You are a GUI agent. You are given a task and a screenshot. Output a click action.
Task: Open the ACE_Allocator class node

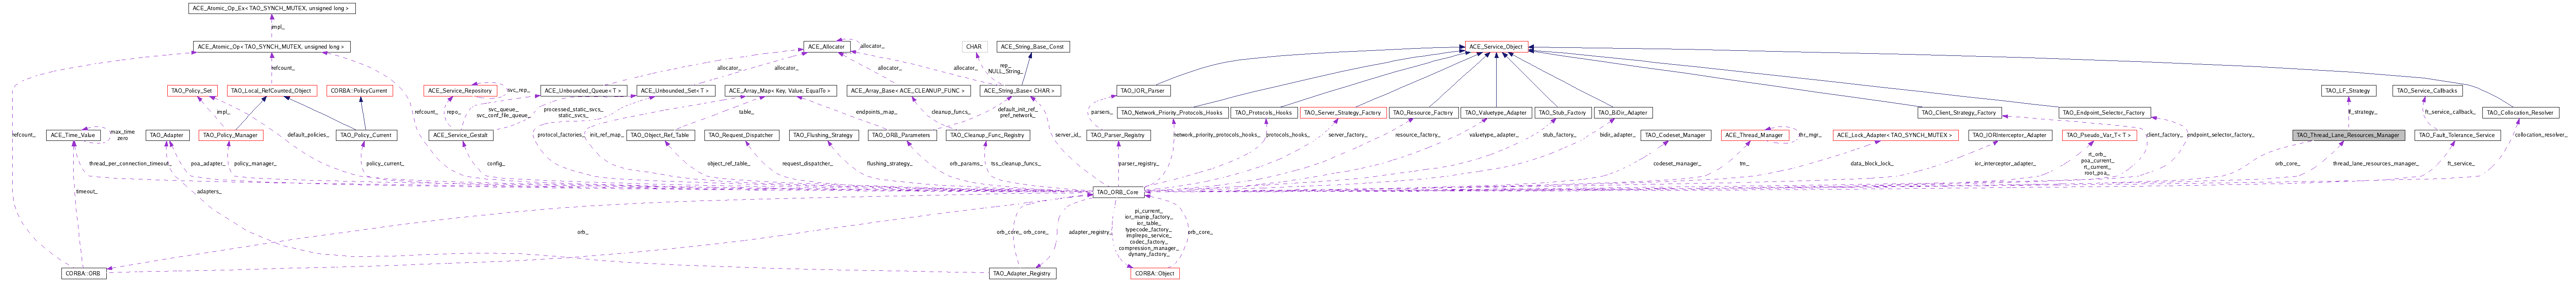[826, 46]
